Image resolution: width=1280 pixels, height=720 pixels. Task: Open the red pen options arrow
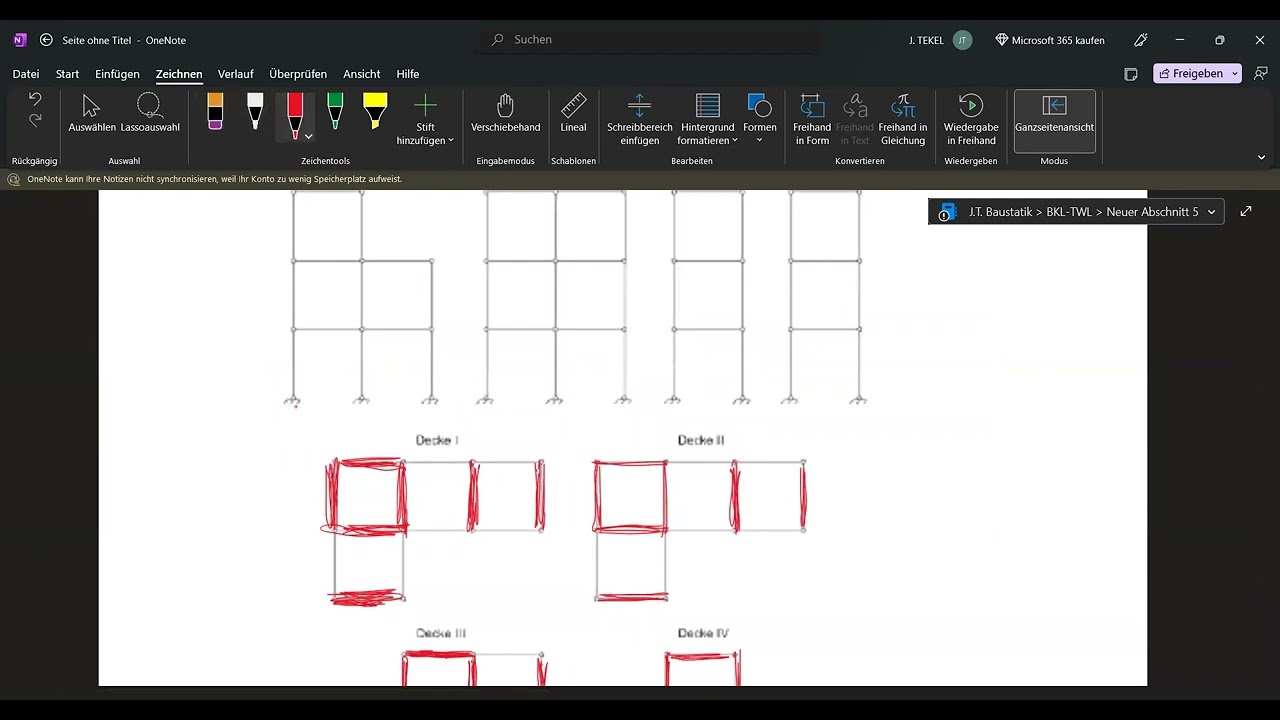pos(309,136)
